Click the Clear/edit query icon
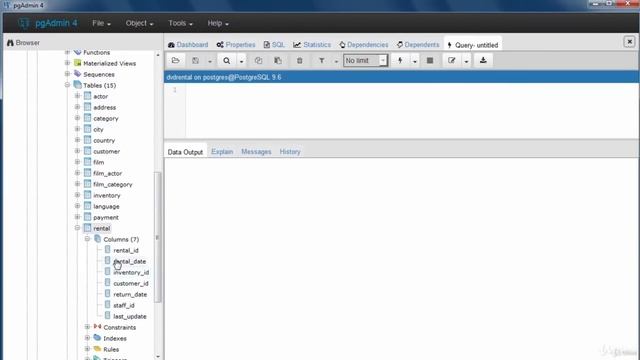The width and height of the screenshot is (640, 360). [451, 61]
